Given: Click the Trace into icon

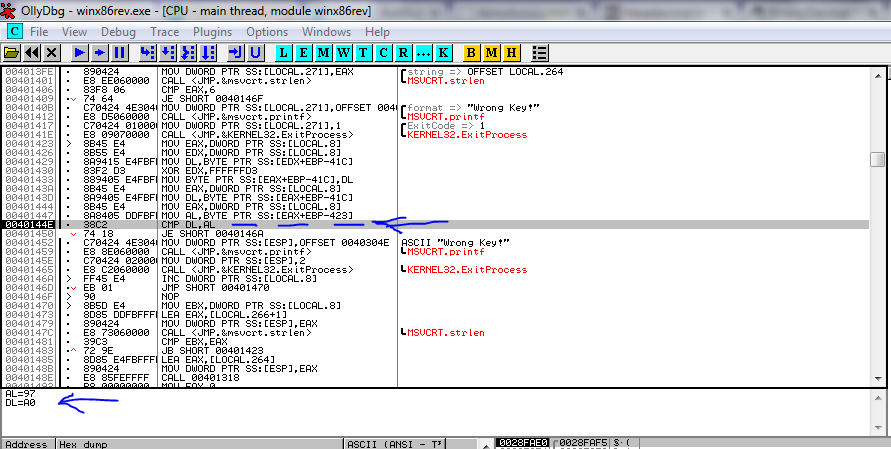Looking at the screenshot, I should (x=188, y=53).
